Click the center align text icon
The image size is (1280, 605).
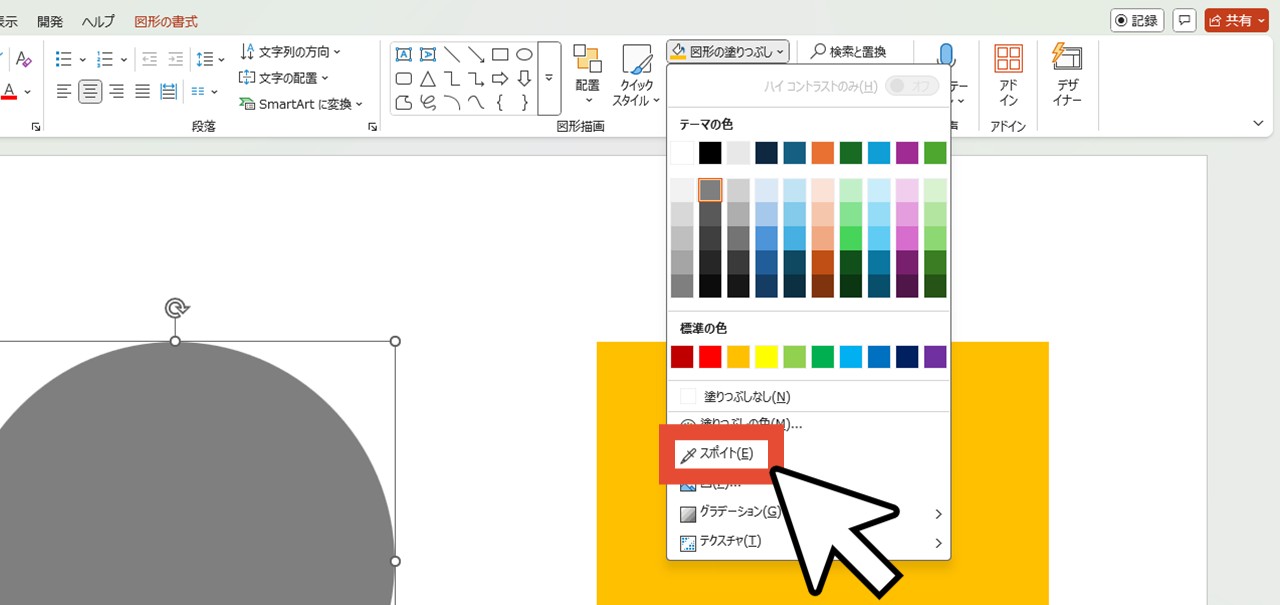pyautogui.click(x=90, y=92)
